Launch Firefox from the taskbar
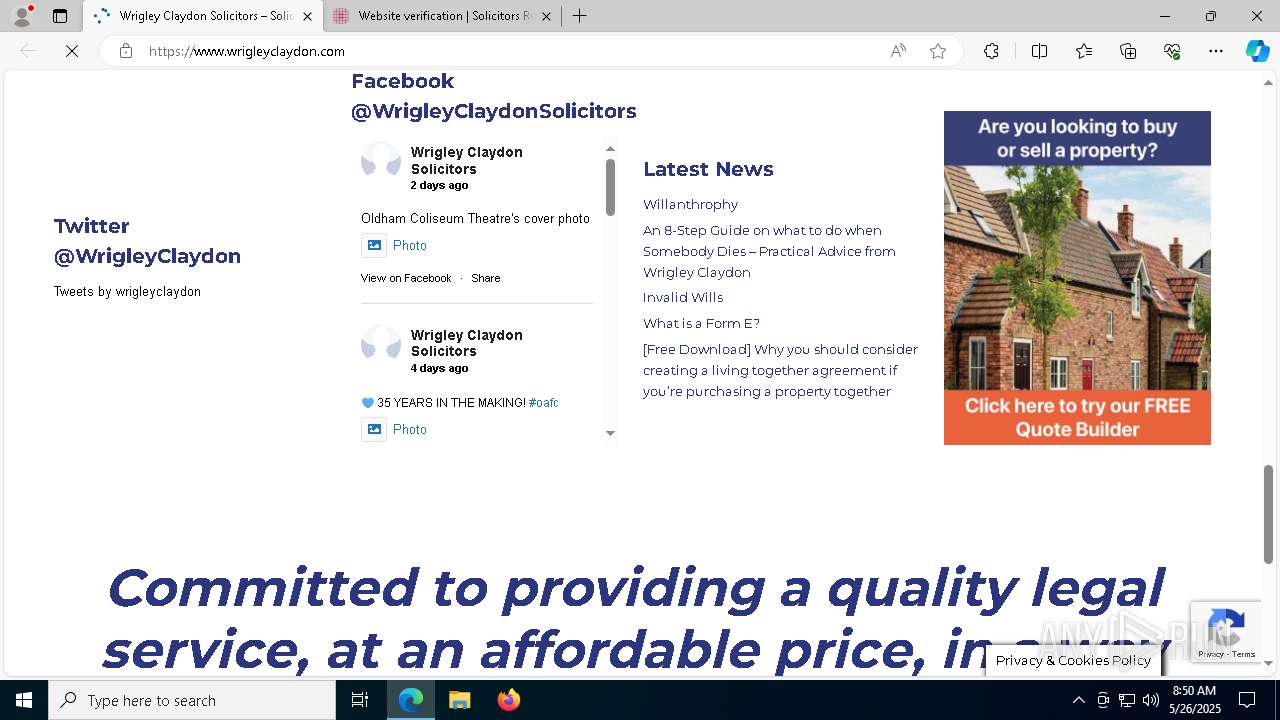Viewport: 1280px width, 720px height. pos(508,700)
